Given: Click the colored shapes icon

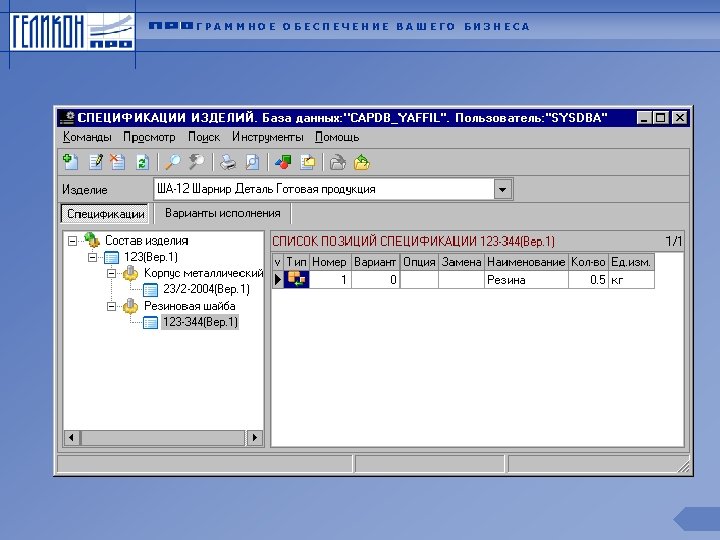Looking at the screenshot, I should [283, 162].
